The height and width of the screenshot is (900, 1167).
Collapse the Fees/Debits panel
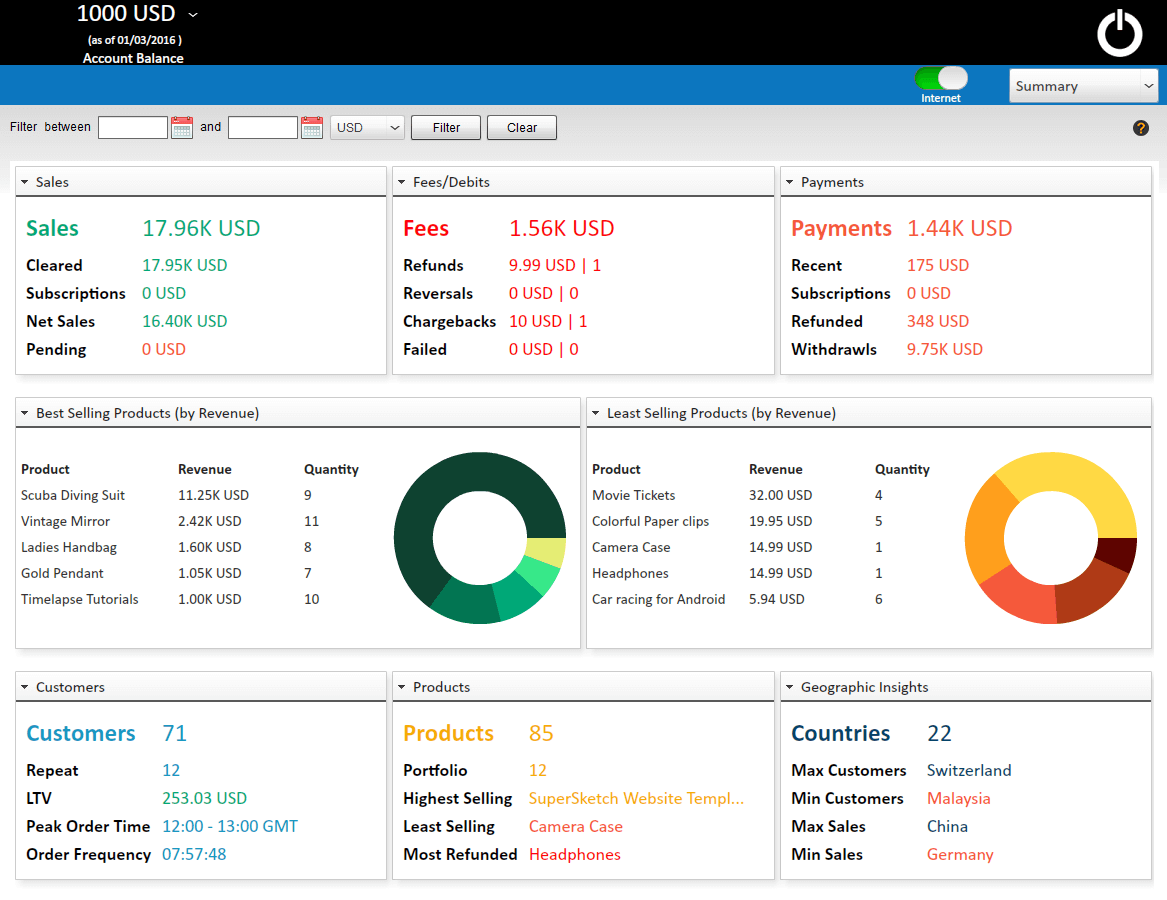pos(402,183)
